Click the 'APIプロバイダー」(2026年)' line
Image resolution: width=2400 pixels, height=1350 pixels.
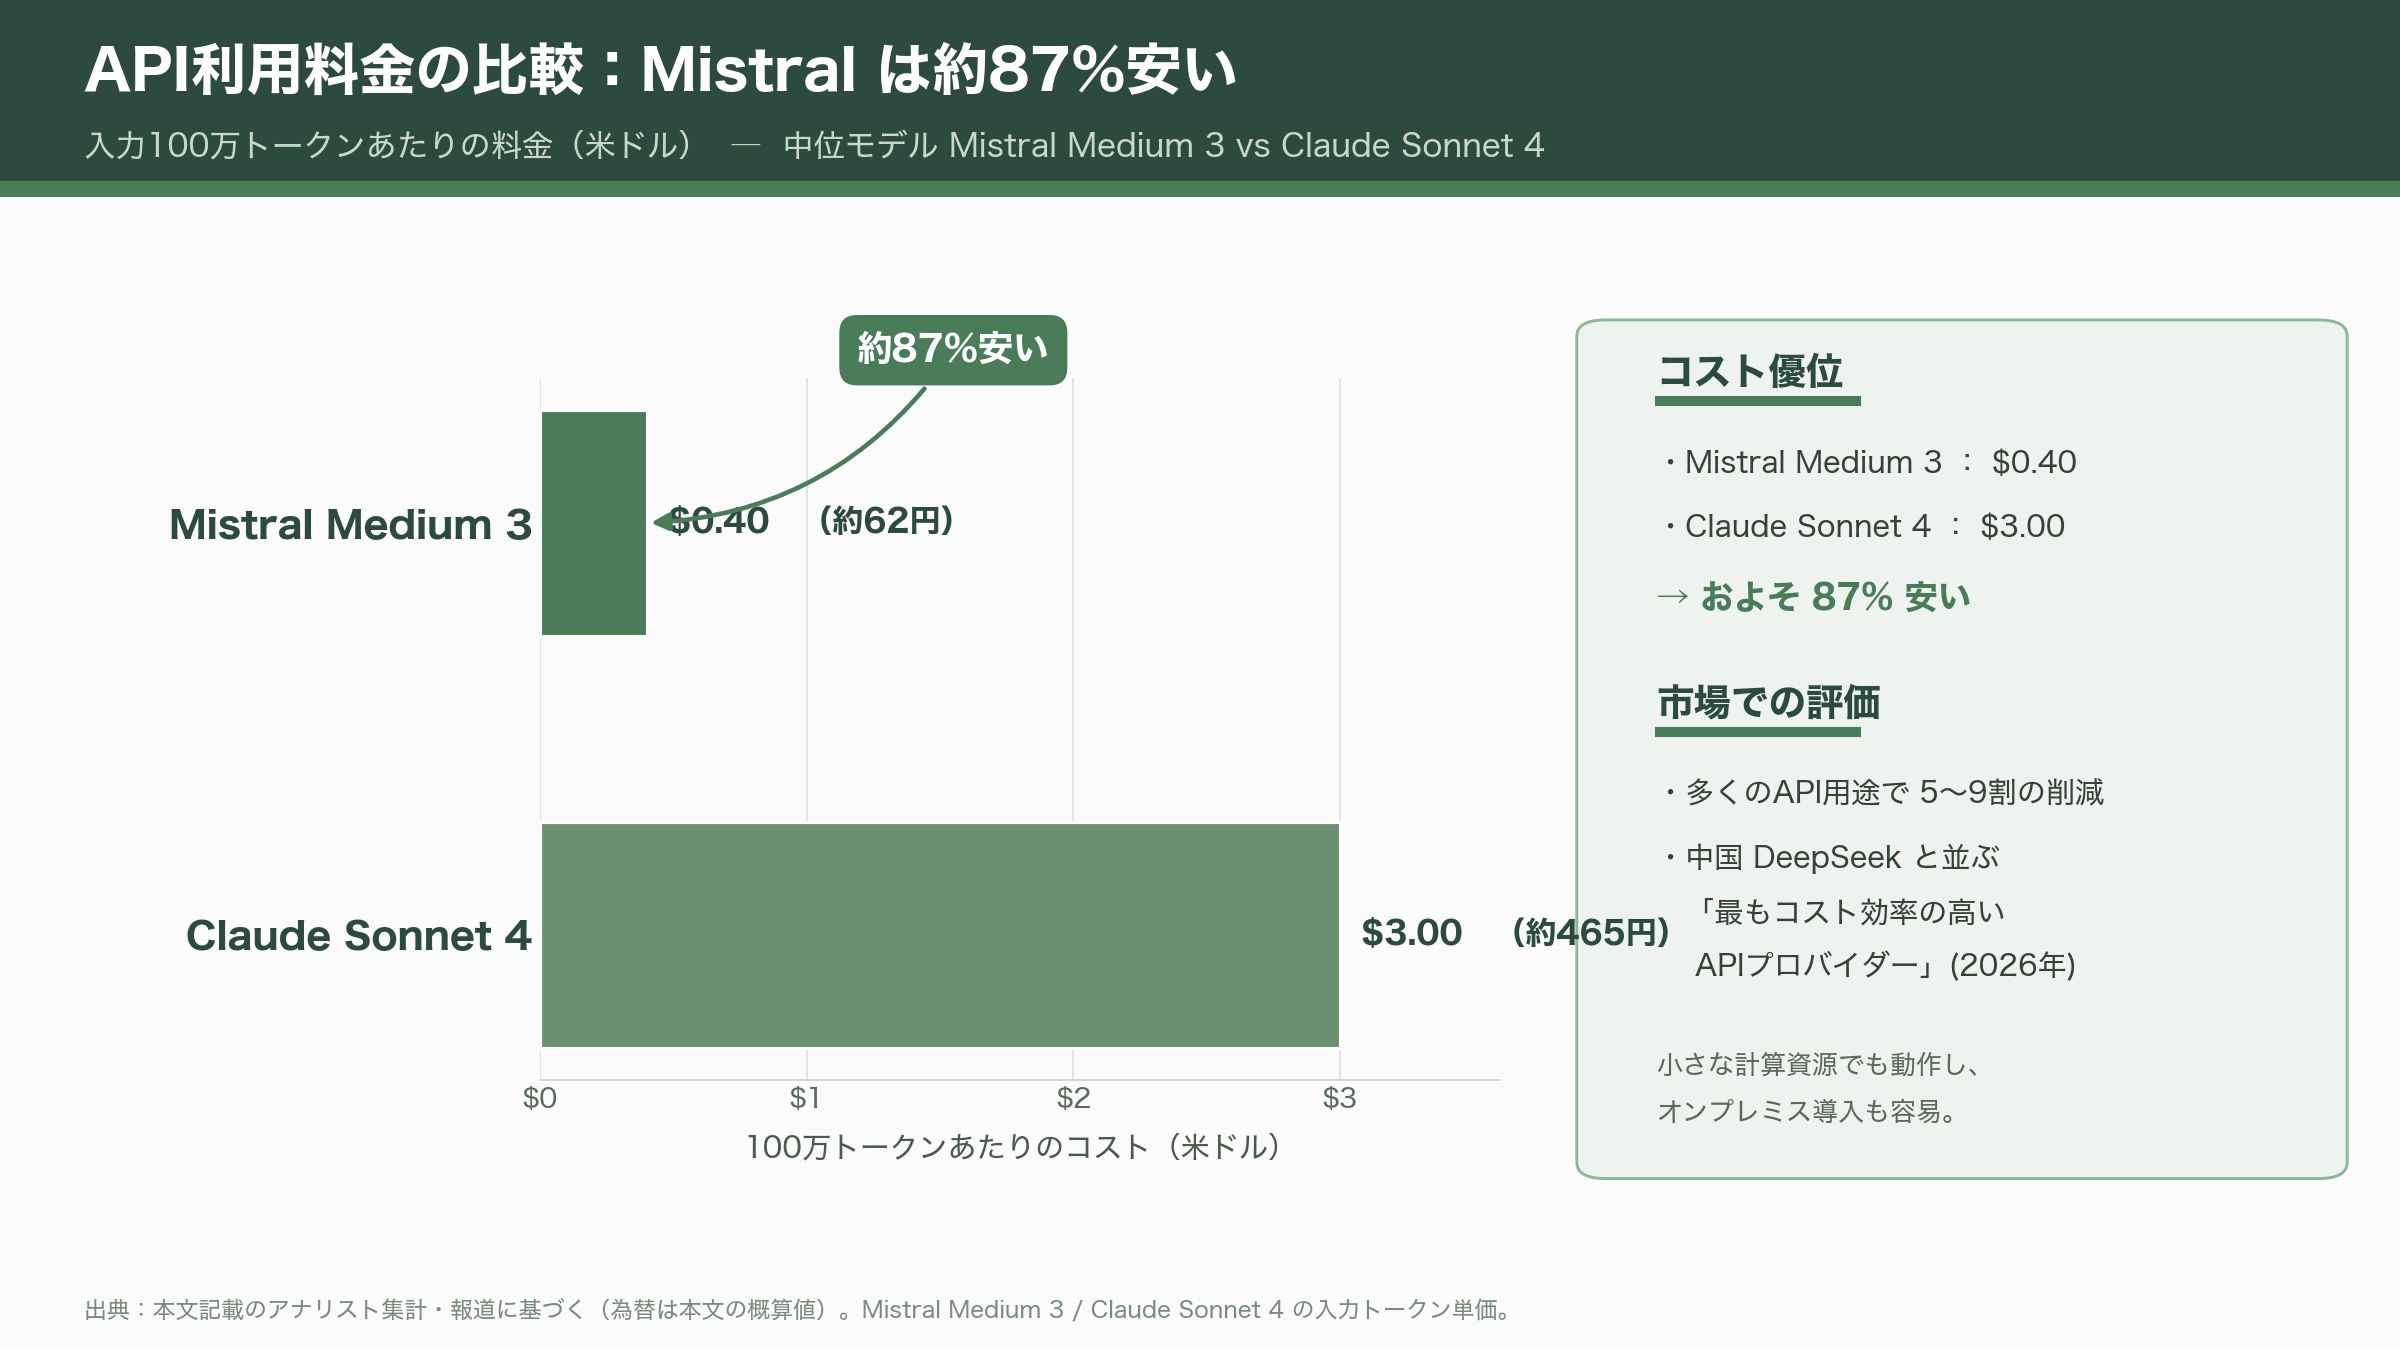point(1886,965)
